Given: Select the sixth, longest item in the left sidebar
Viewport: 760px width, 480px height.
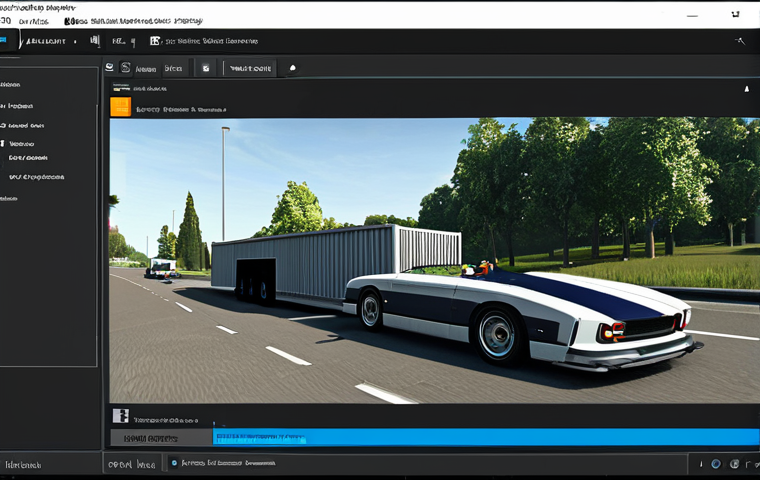Looking at the screenshot, I should (36, 177).
